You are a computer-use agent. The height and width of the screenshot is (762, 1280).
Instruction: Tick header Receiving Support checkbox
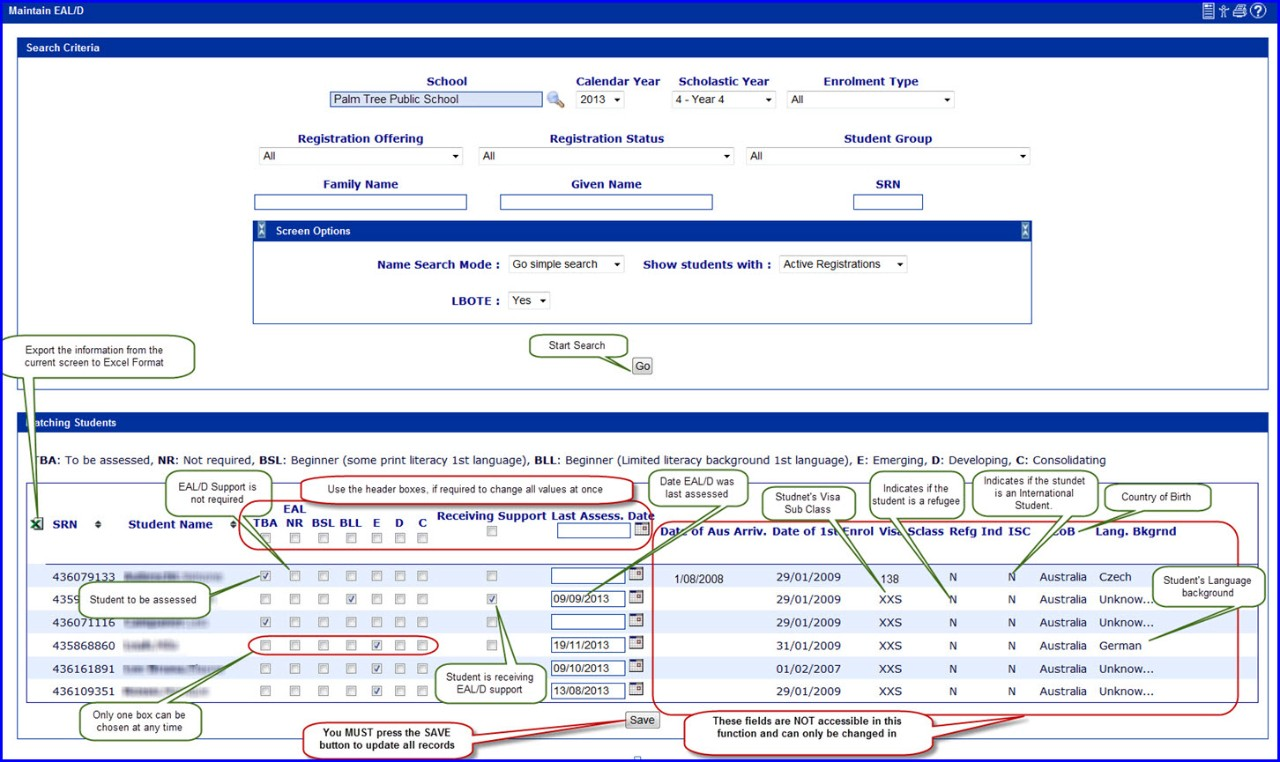(491, 532)
